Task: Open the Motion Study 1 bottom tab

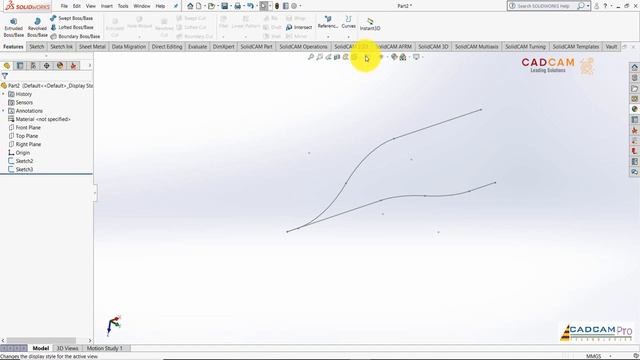Action: pyautogui.click(x=104, y=348)
